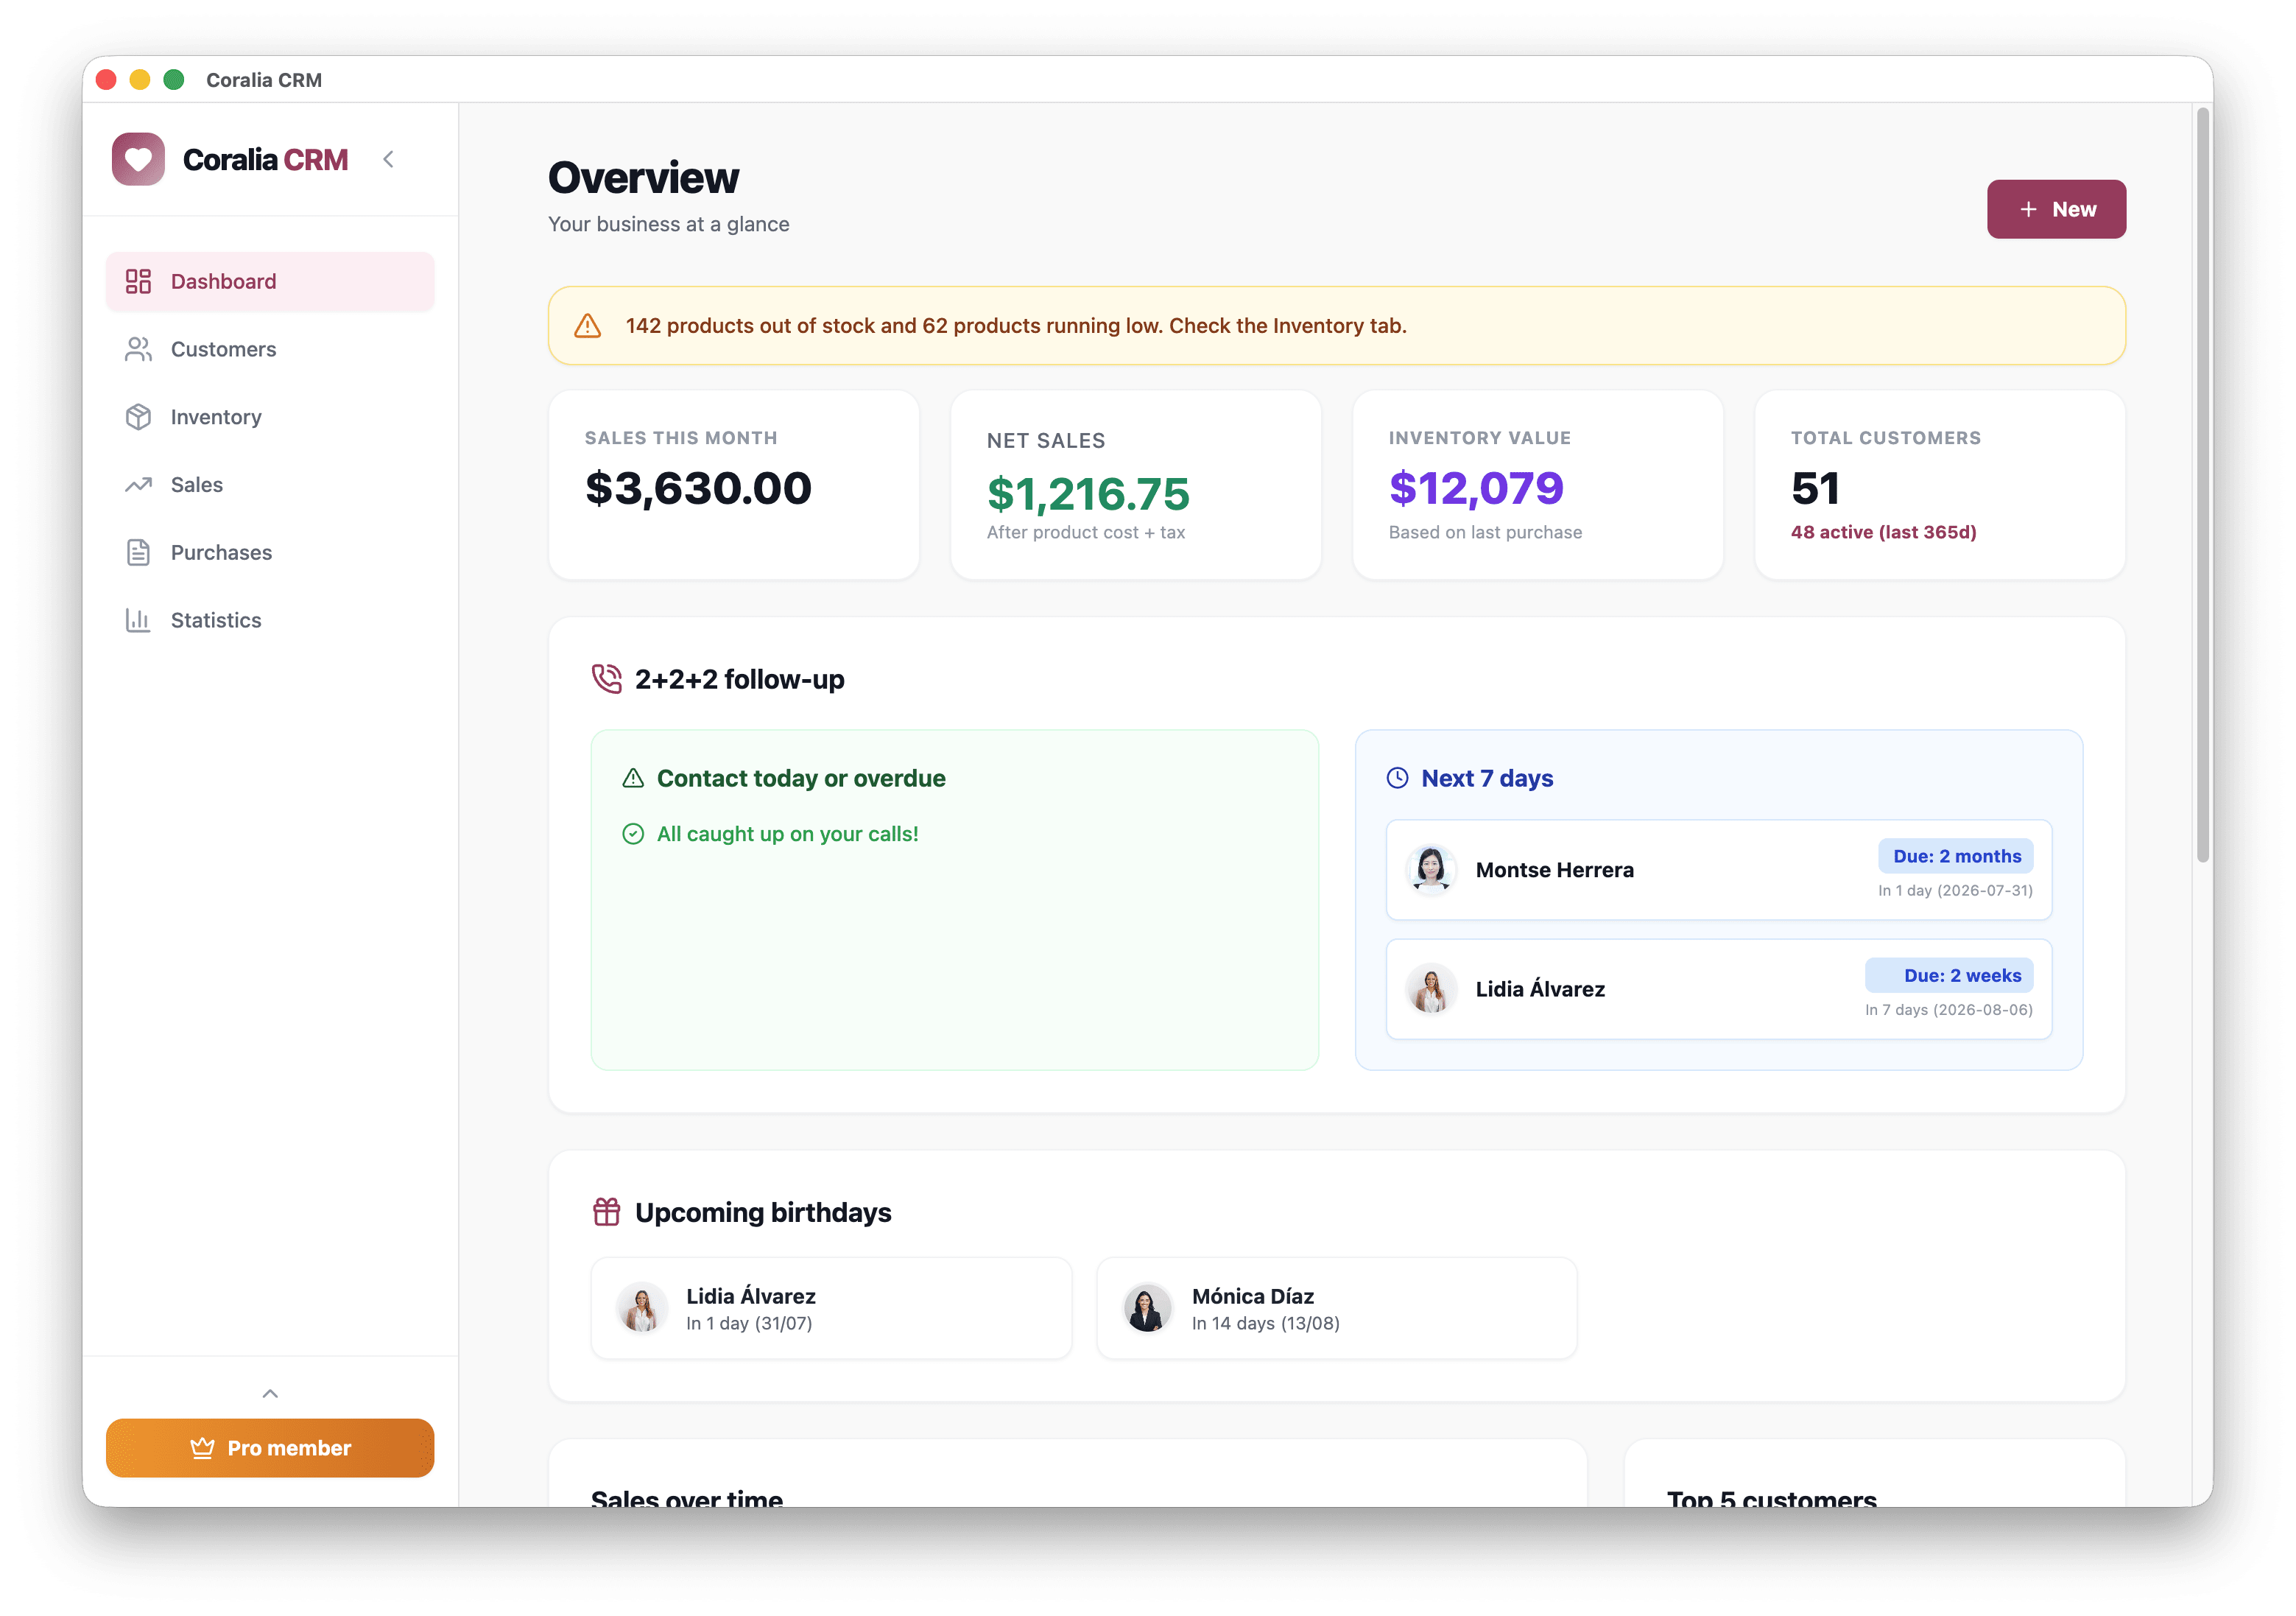
Task: Select the Sales This Month card
Action: point(734,485)
